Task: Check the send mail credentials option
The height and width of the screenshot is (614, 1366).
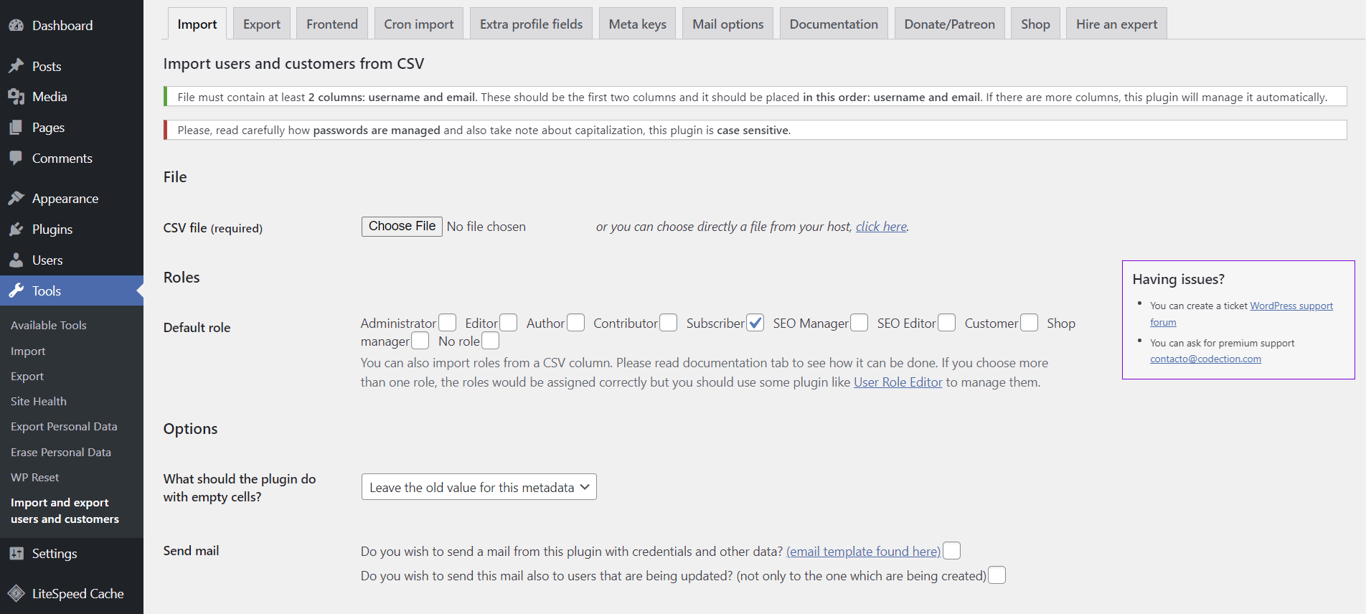Action: (951, 550)
